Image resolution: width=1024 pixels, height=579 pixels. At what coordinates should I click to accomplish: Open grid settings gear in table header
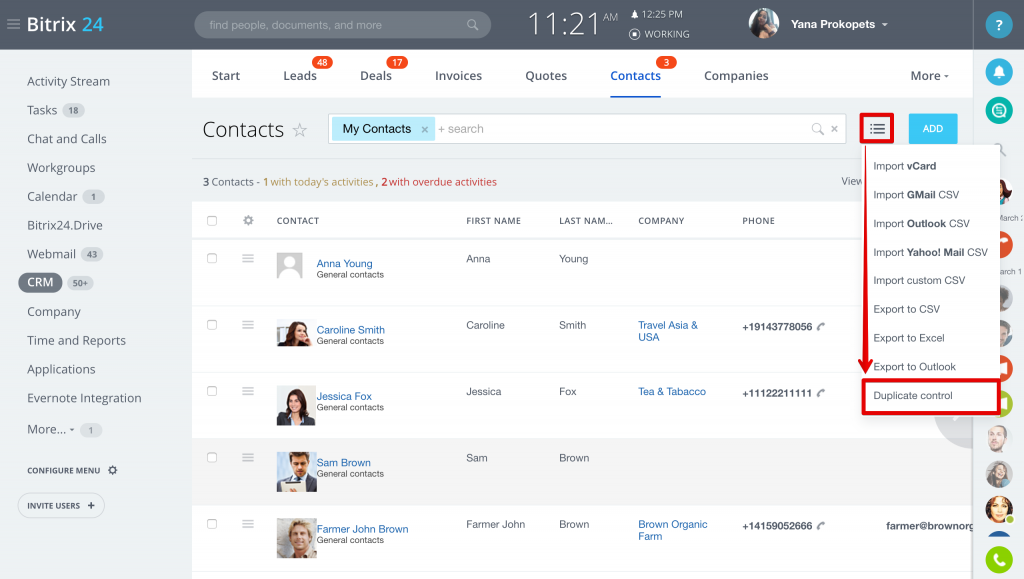point(248,221)
